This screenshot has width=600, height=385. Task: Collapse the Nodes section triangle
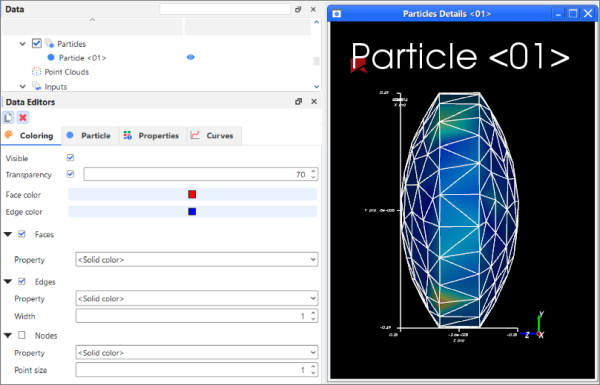[x=8, y=336]
